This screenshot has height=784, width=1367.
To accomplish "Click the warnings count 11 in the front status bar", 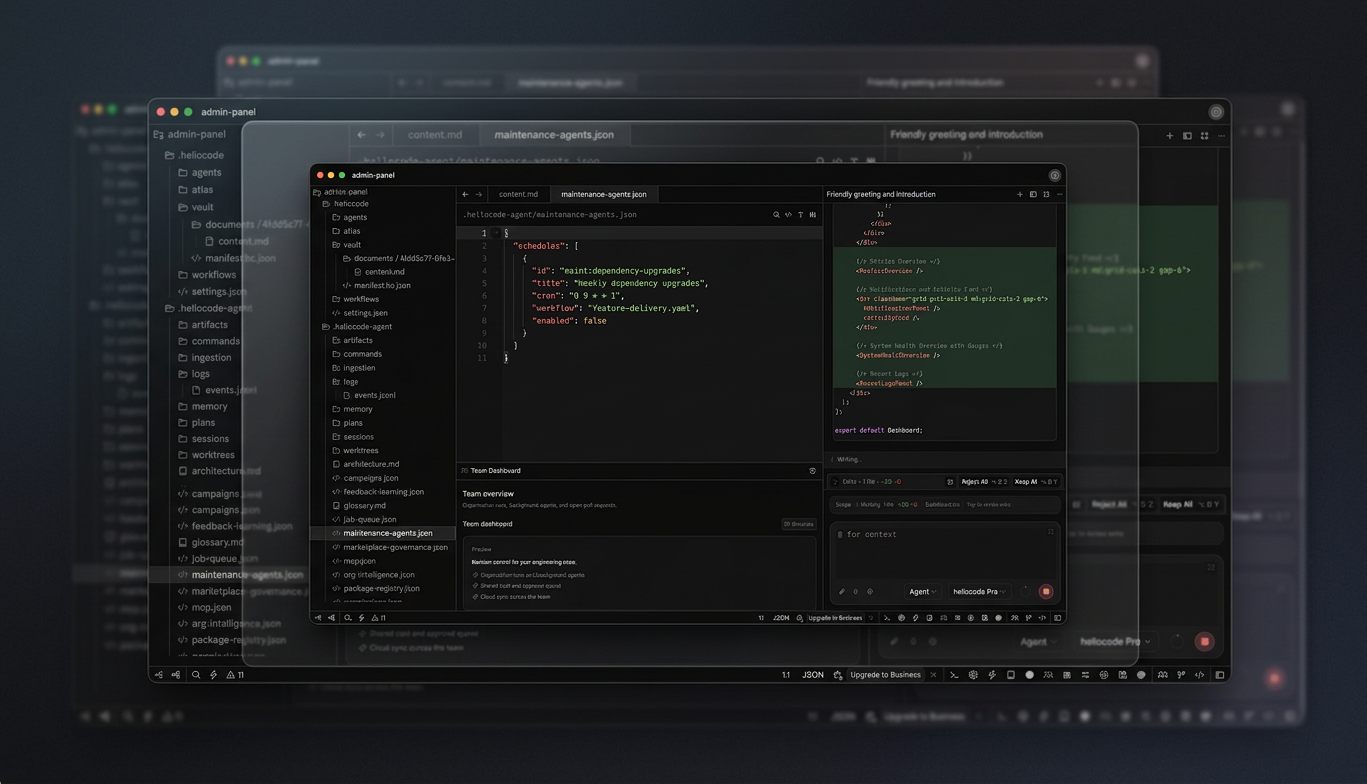I will coord(378,618).
